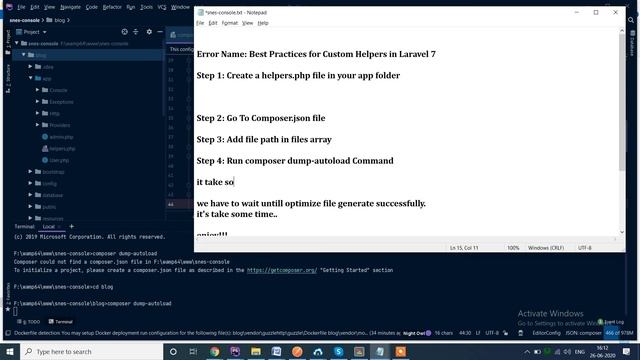This screenshot has height=360, width=640.
Task: Open the Notepad File menu
Action: click(200, 23)
